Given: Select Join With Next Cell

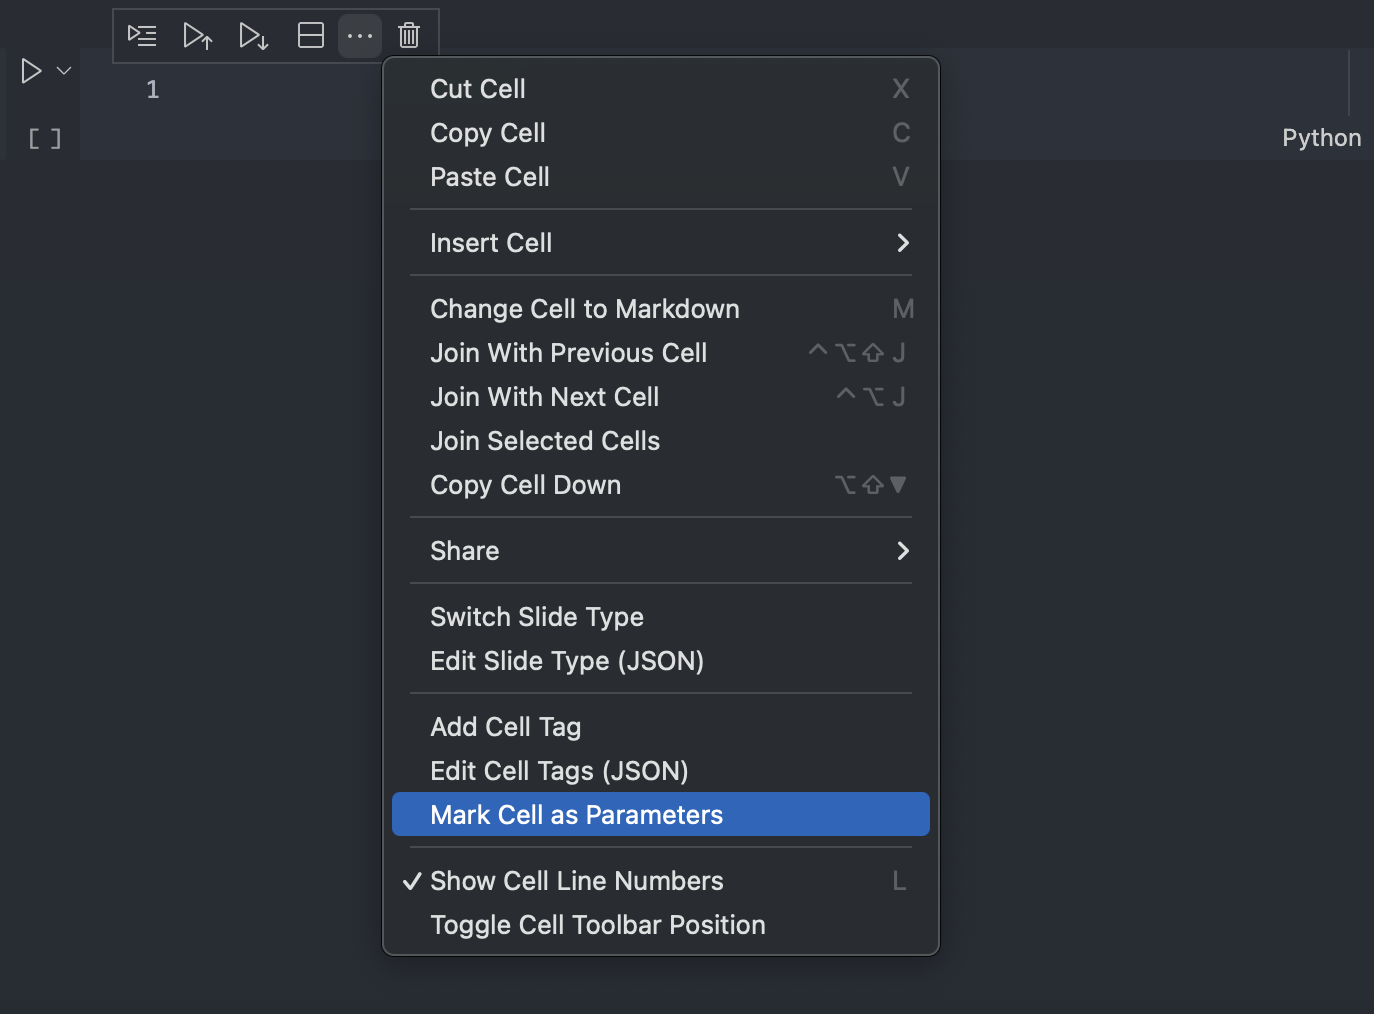Looking at the screenshot, I should coord(661,397).
